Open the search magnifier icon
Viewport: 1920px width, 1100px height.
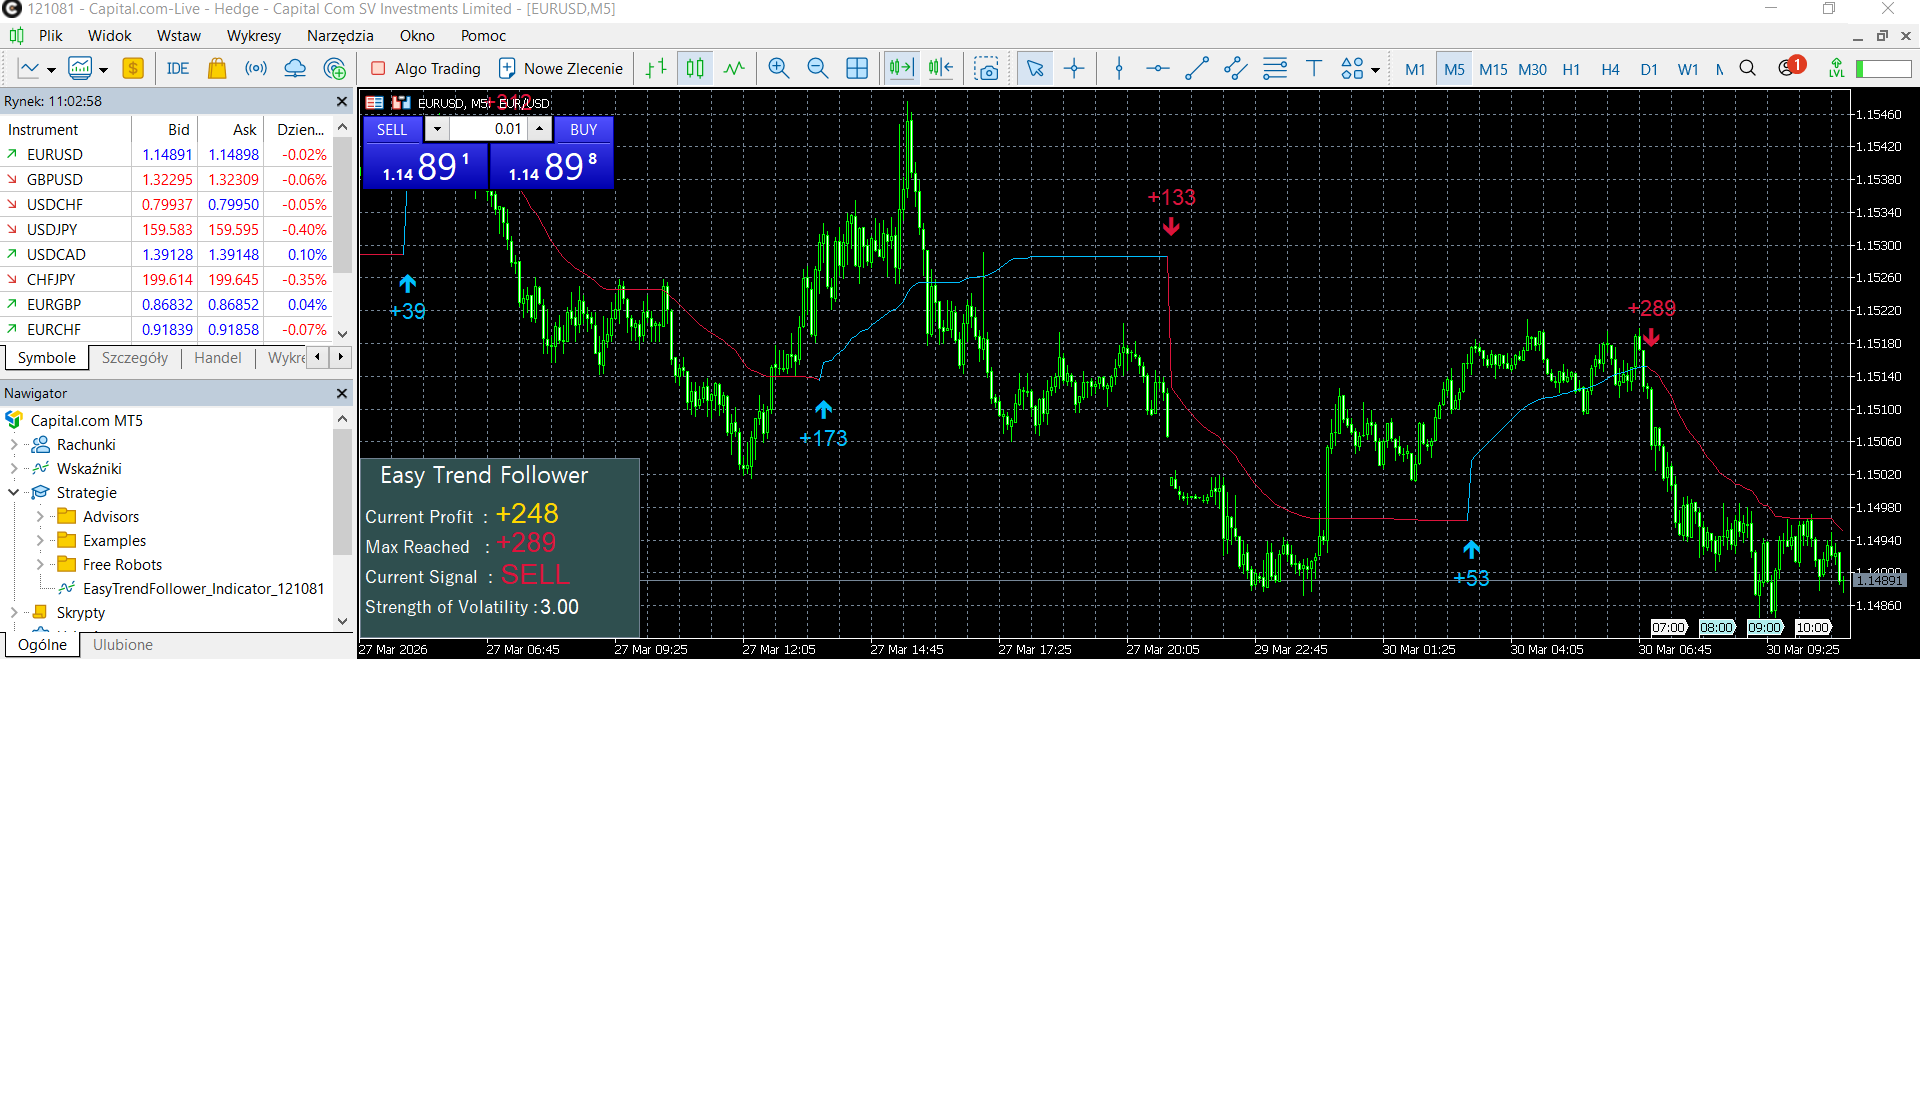[x=1747, y=69]
